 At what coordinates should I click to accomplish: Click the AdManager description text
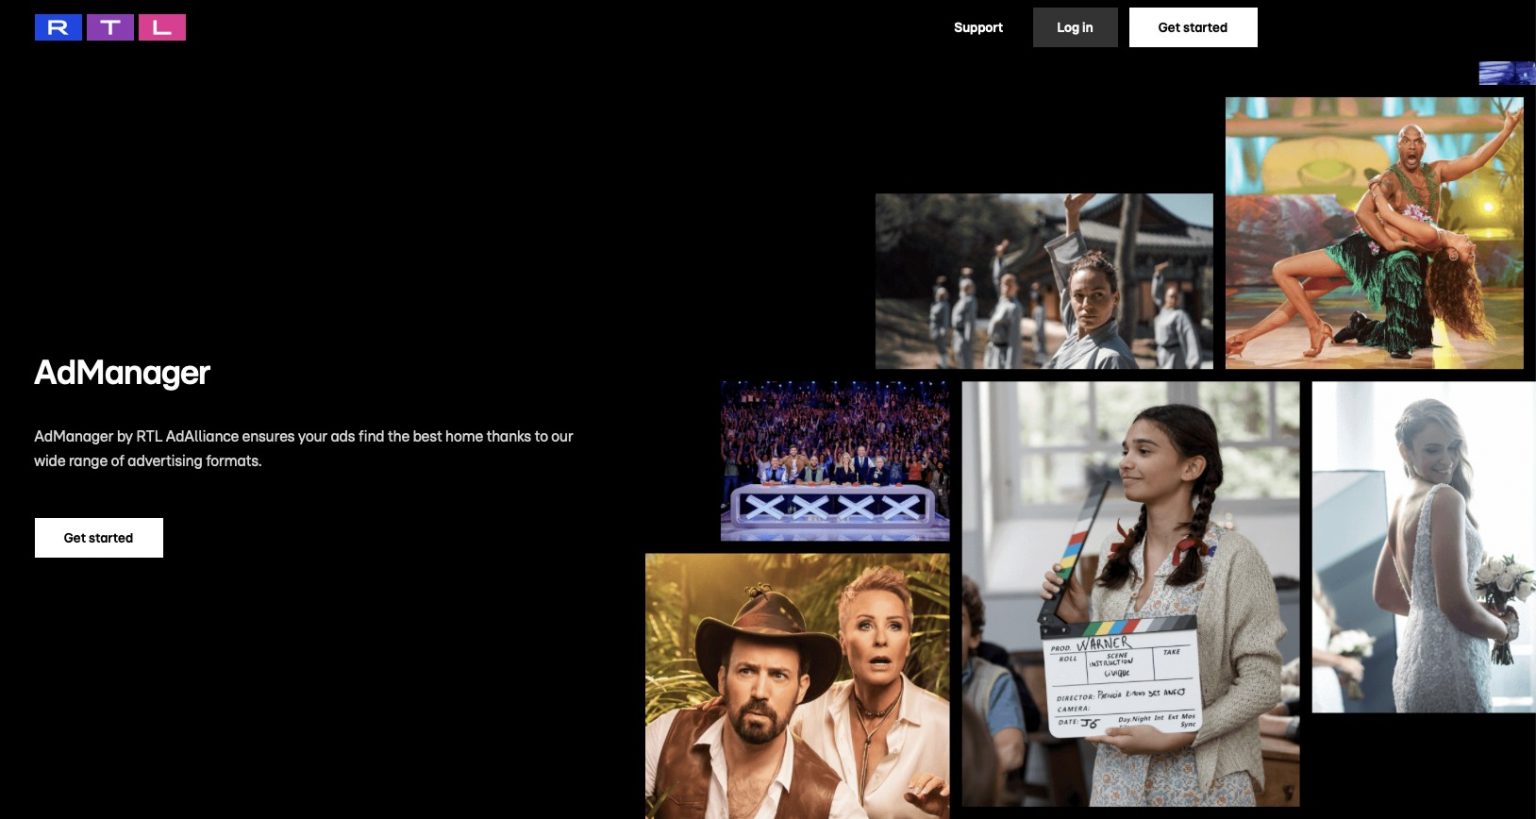click(303, 448)
